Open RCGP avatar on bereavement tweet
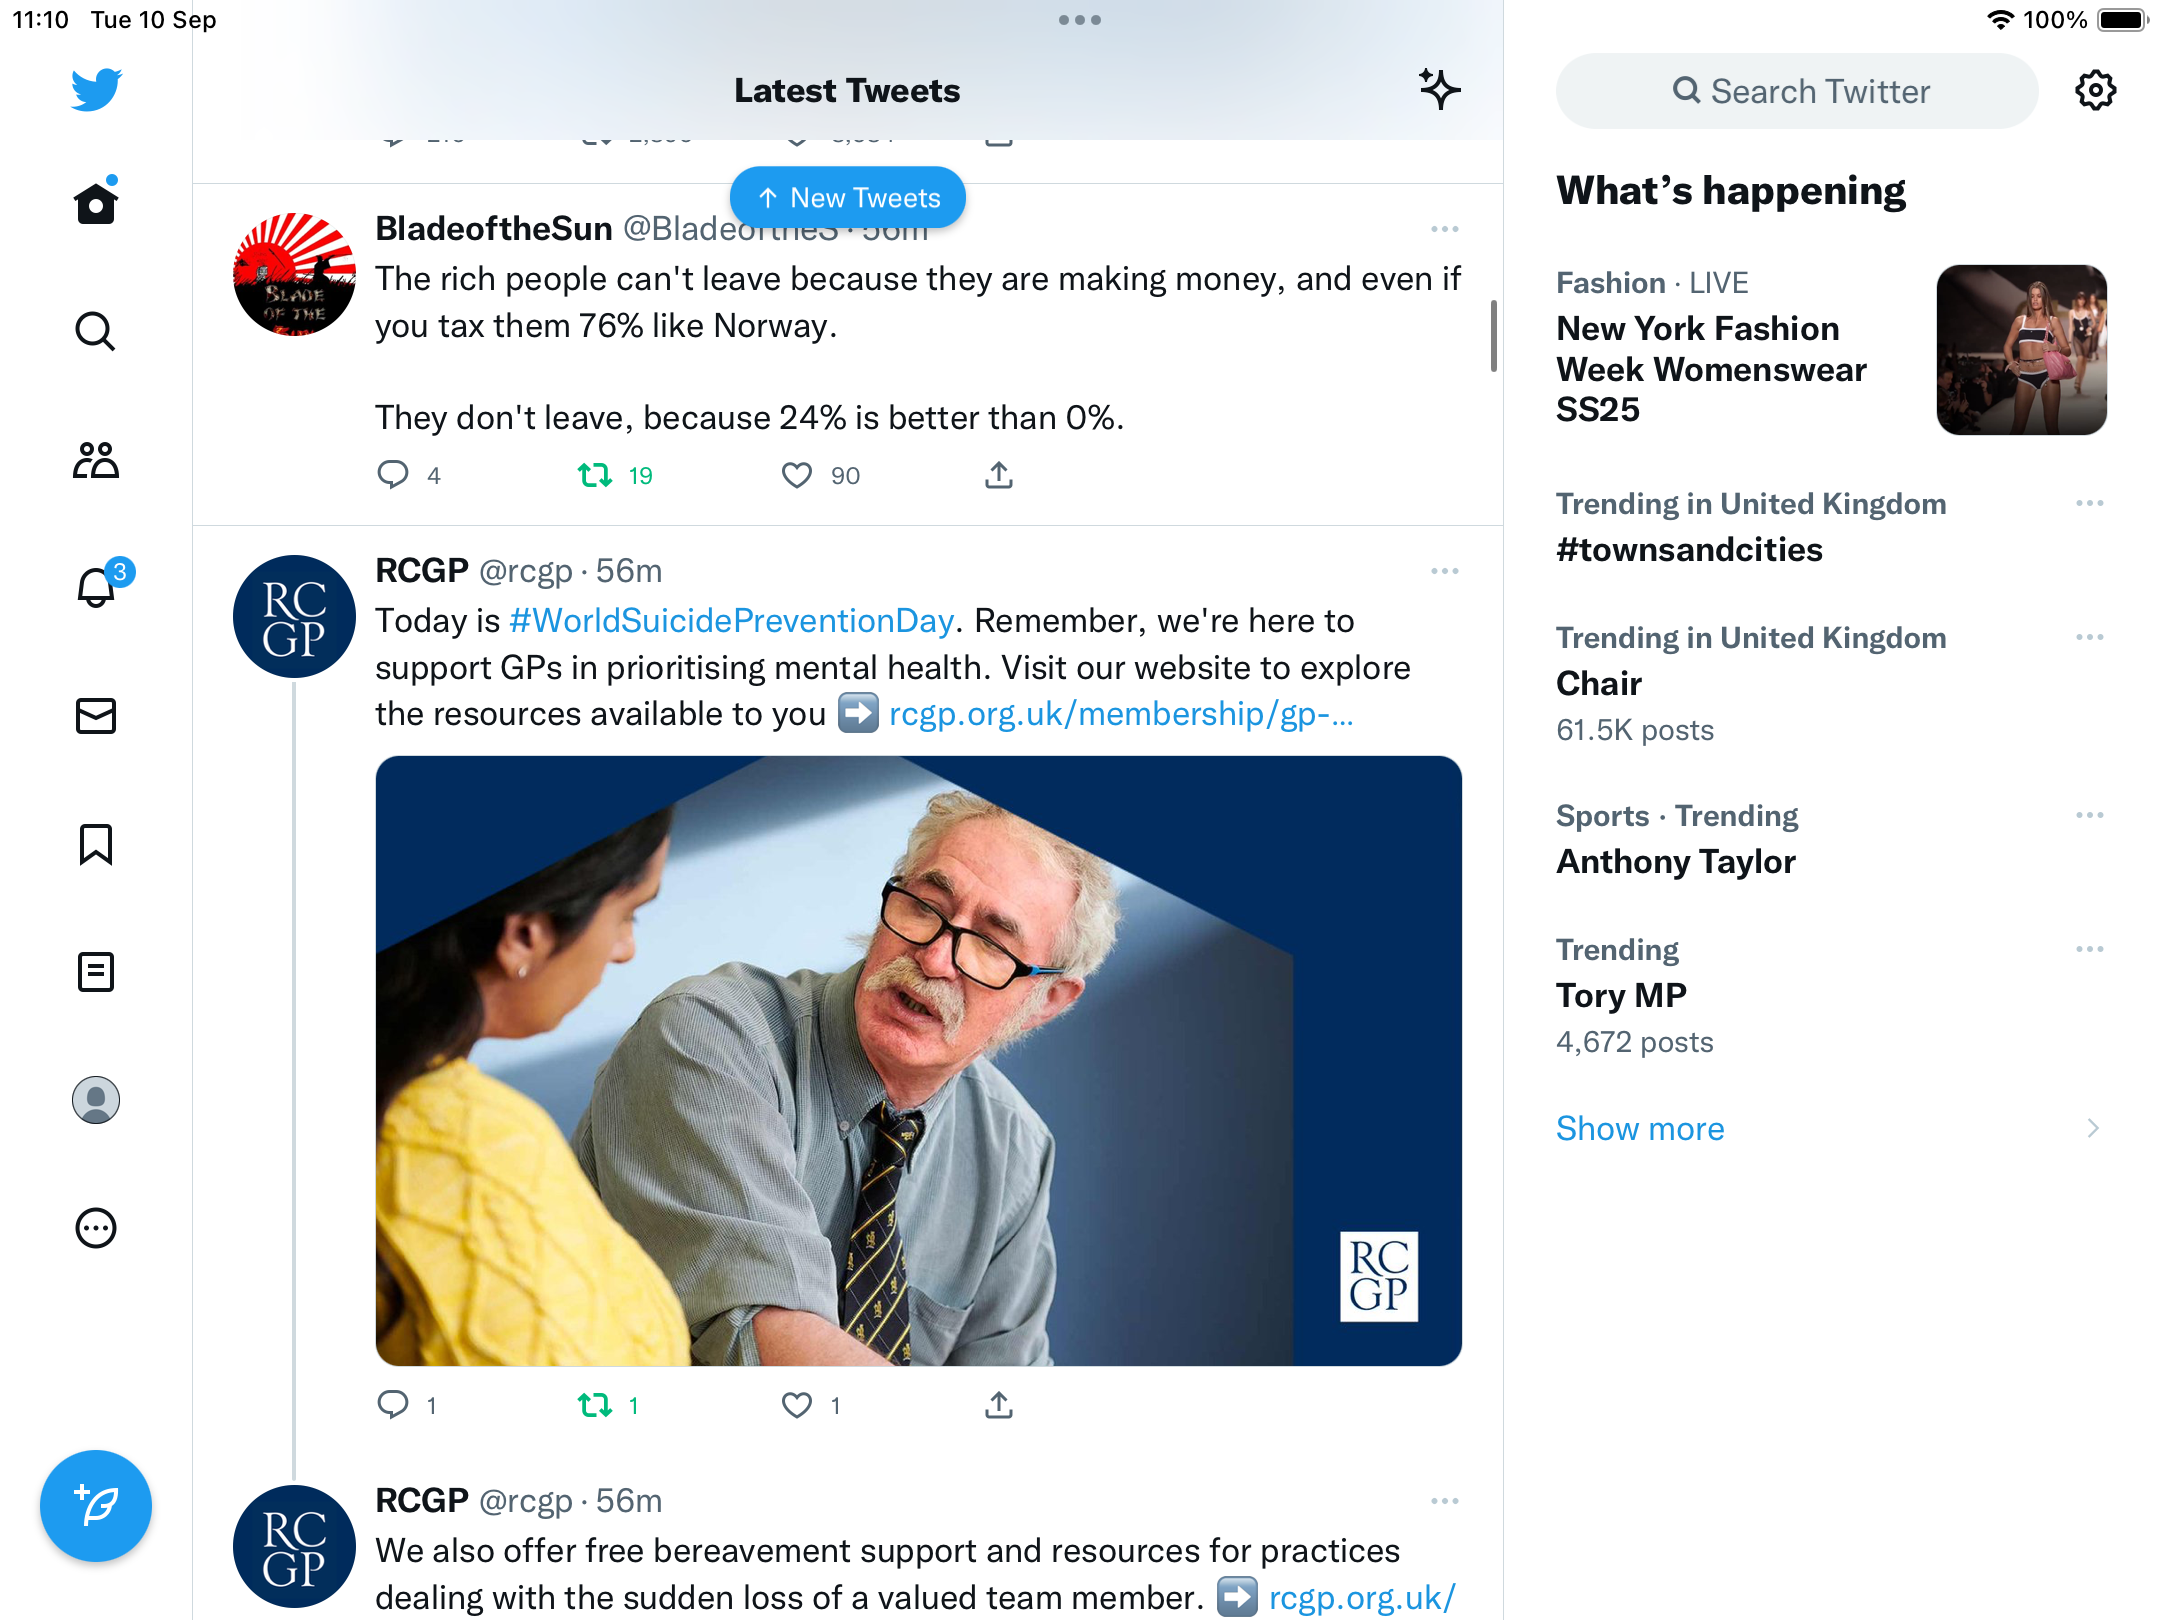 [294, 1546]
